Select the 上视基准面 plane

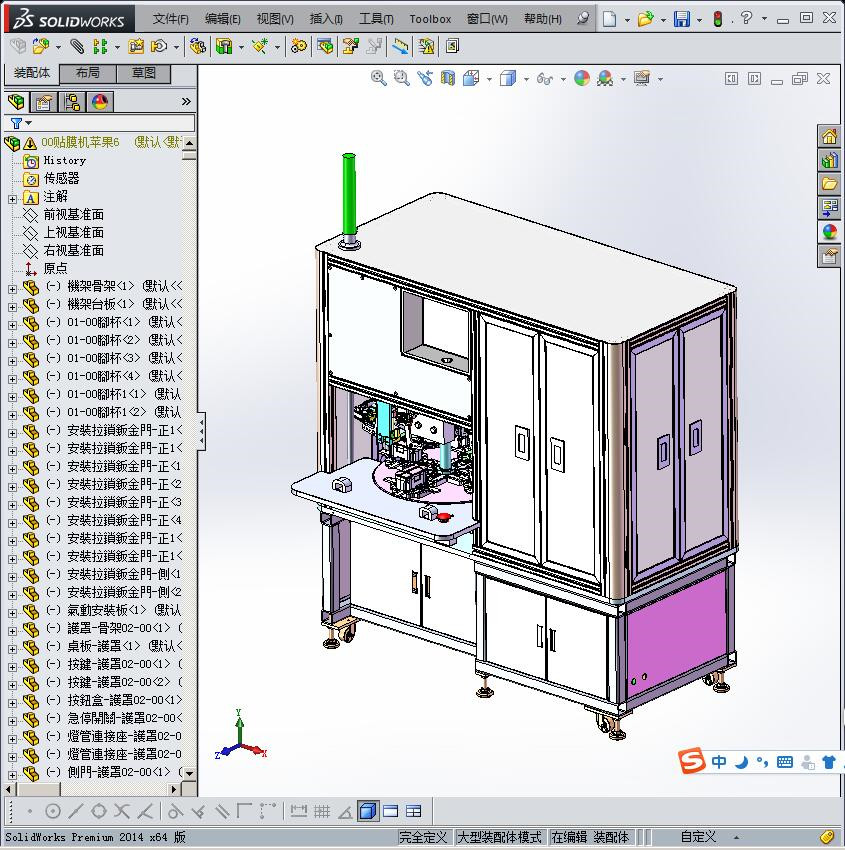[x=74, y=233]
